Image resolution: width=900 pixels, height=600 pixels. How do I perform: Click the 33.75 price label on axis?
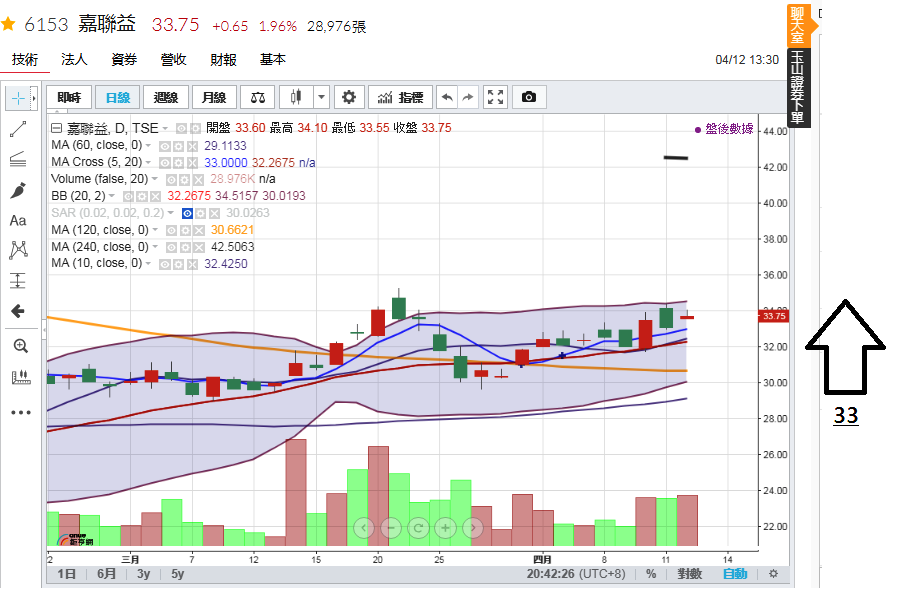click(x=774, y=316)
